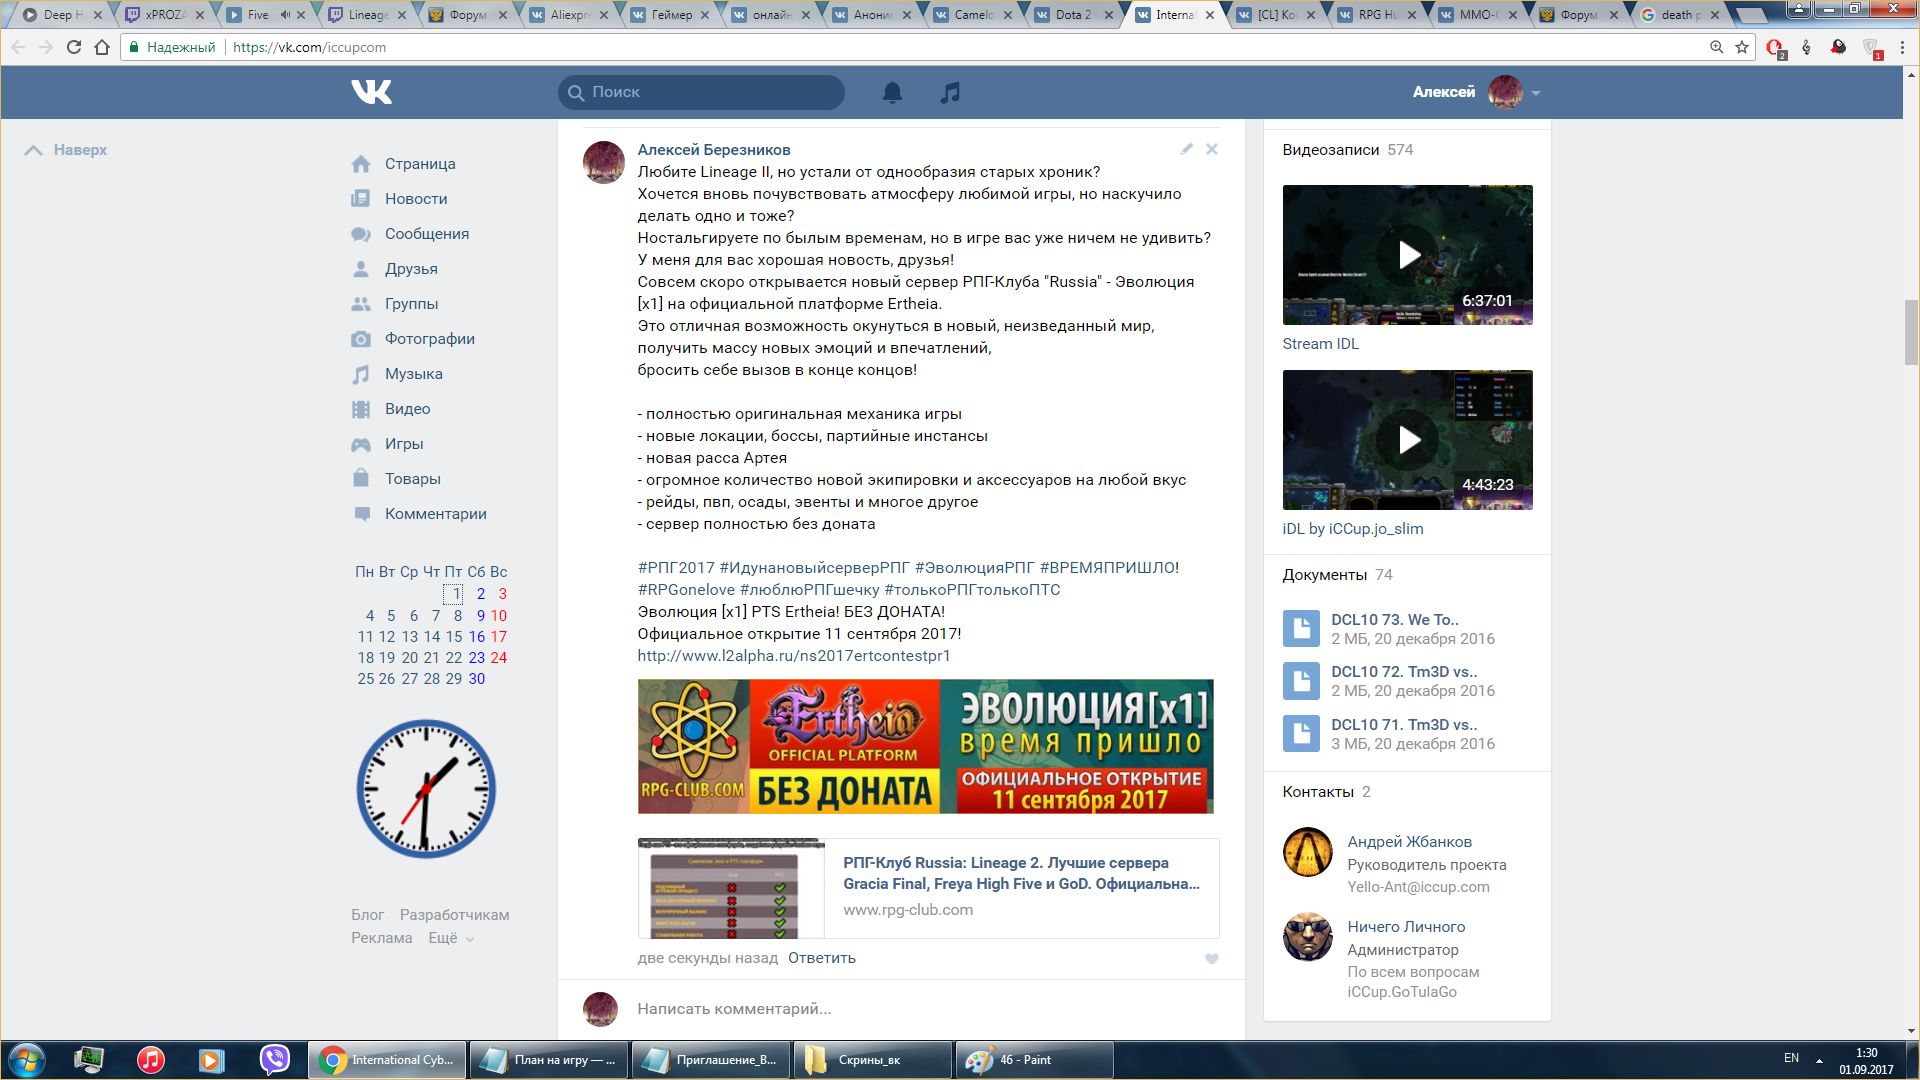
Task: Click the Yello-Ant@iccup.com email
Action: click(x=1418, y=887)
